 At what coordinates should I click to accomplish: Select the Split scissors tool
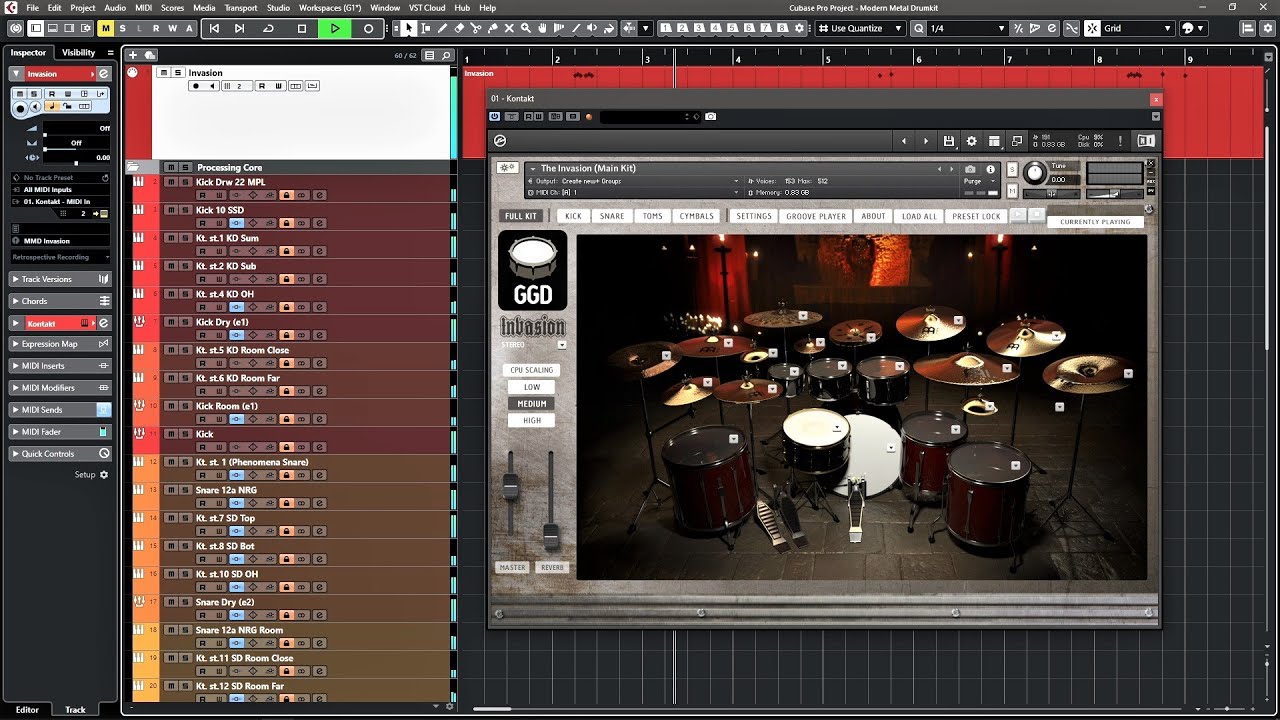[476, 28]
